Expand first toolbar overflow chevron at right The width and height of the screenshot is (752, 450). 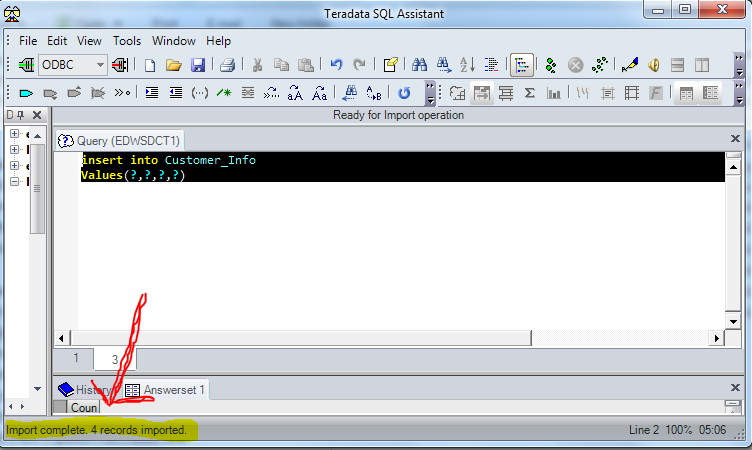click(x=739, y=65)
